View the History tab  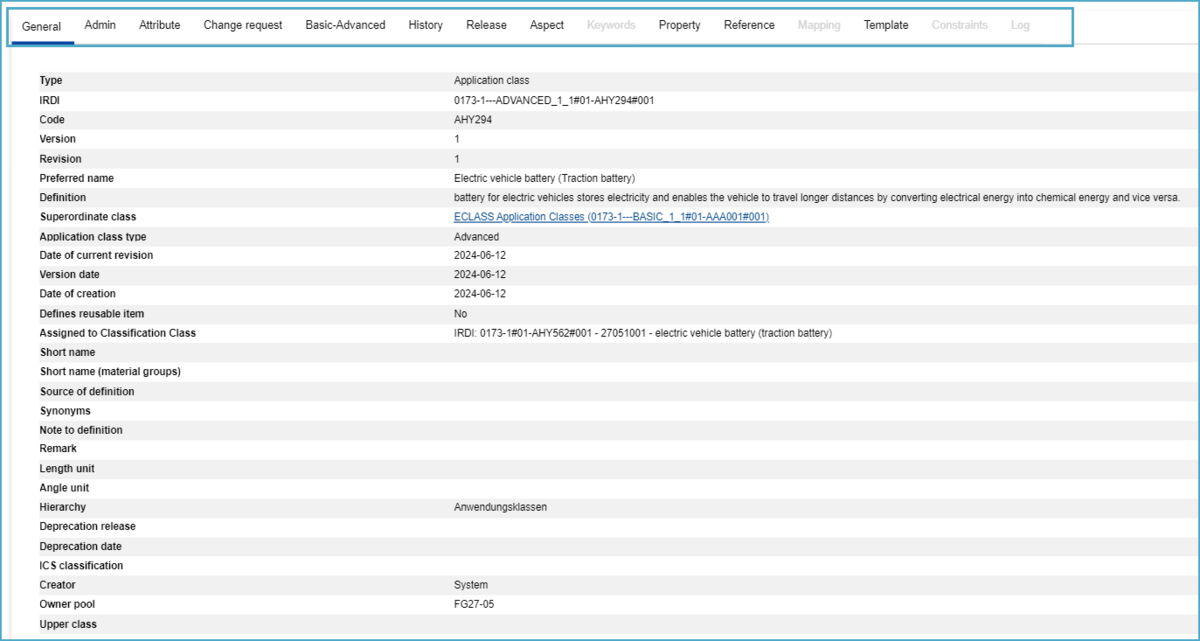click(426, 25)
